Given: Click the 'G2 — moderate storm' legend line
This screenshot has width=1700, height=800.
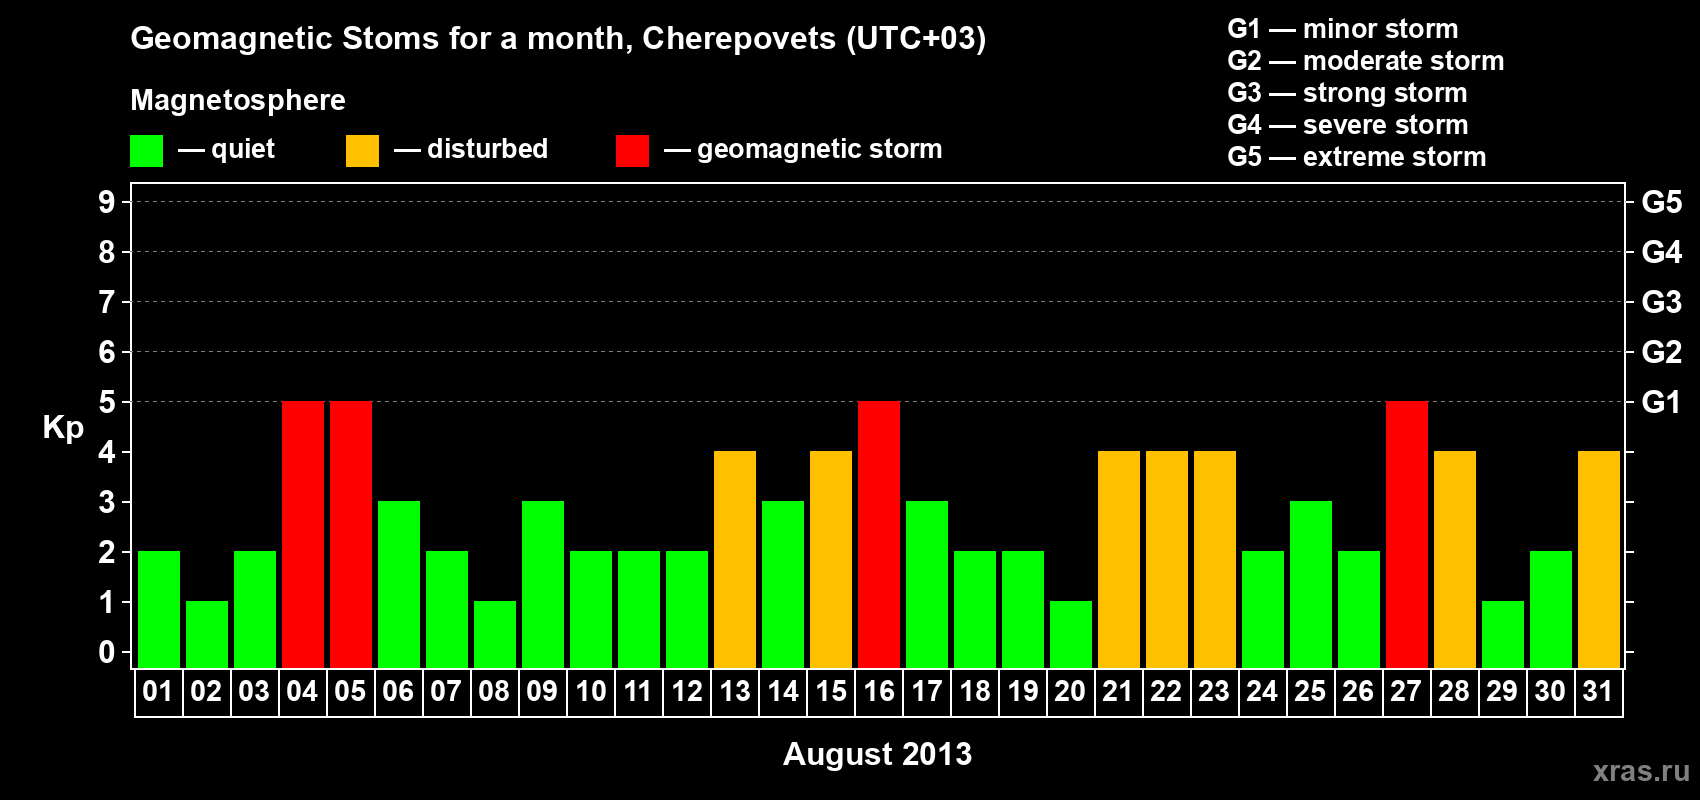Looking at the screenshot, I should [x=1366, y=61].
